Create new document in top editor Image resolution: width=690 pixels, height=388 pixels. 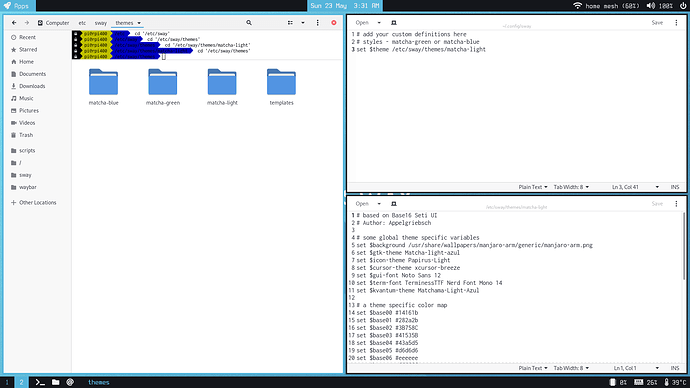(x=394, y=23)
